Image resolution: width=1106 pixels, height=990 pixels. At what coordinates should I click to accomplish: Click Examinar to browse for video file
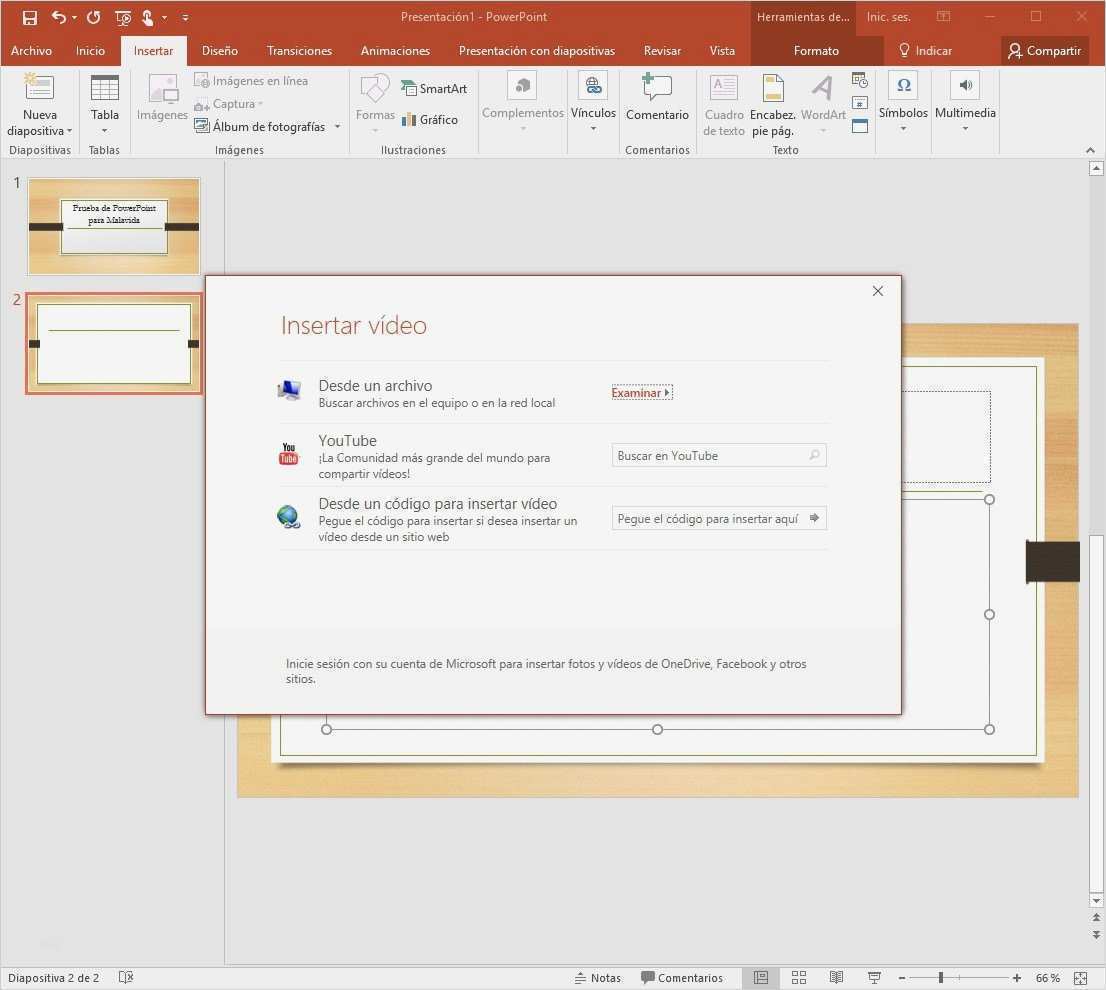click(x=641, y=393)
